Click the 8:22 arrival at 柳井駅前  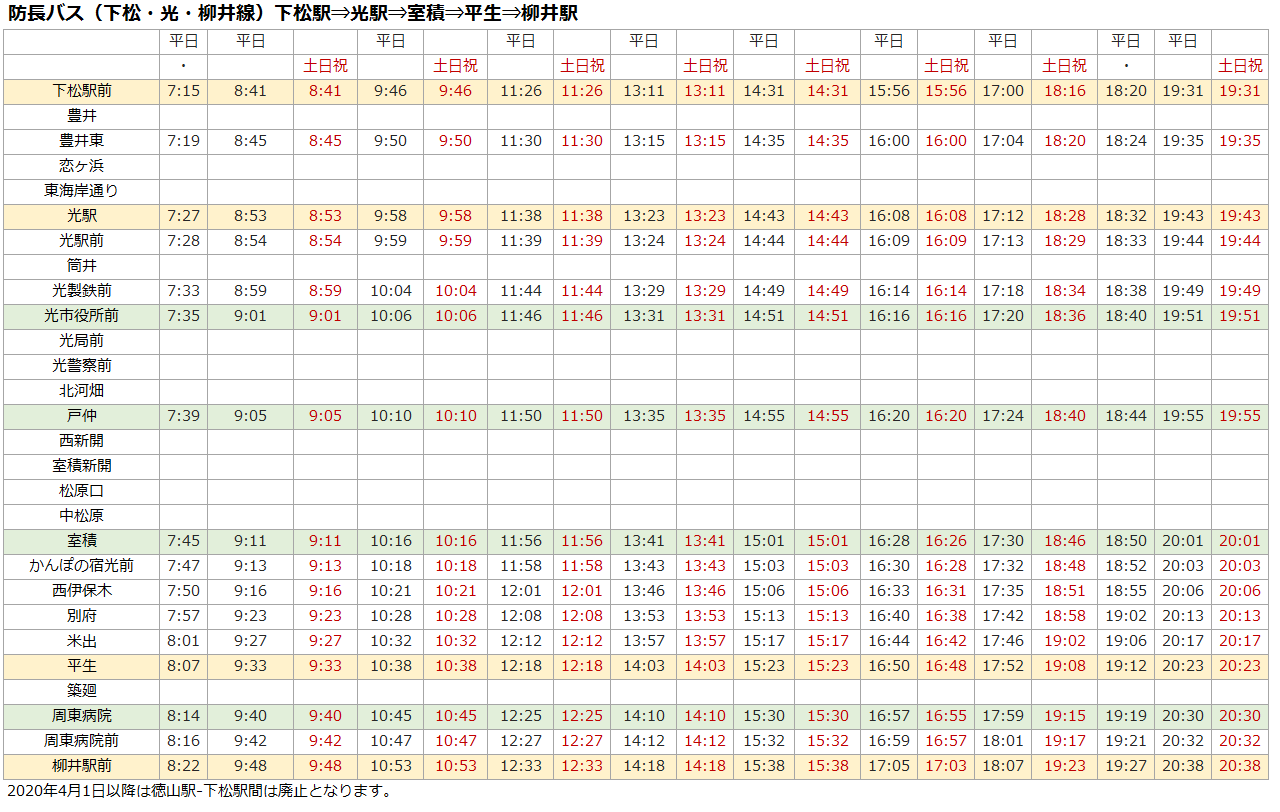pos(184,766)
